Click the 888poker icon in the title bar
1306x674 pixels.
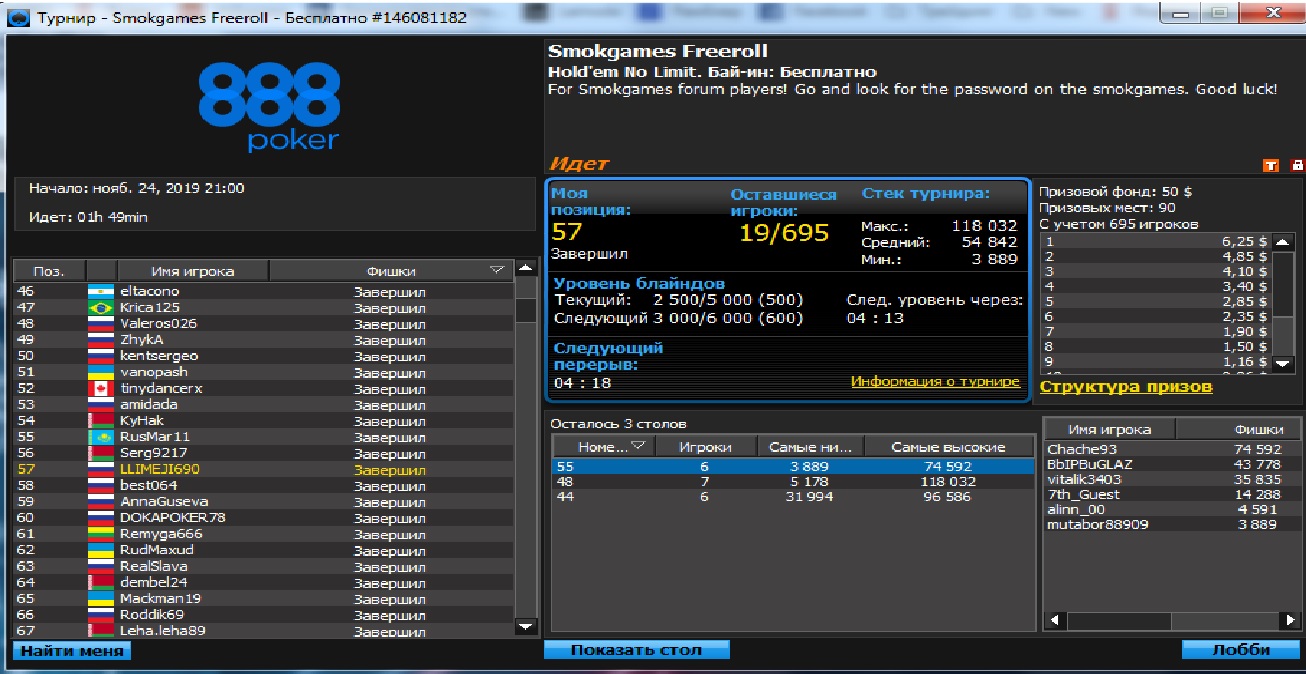[x=19, y=17]
